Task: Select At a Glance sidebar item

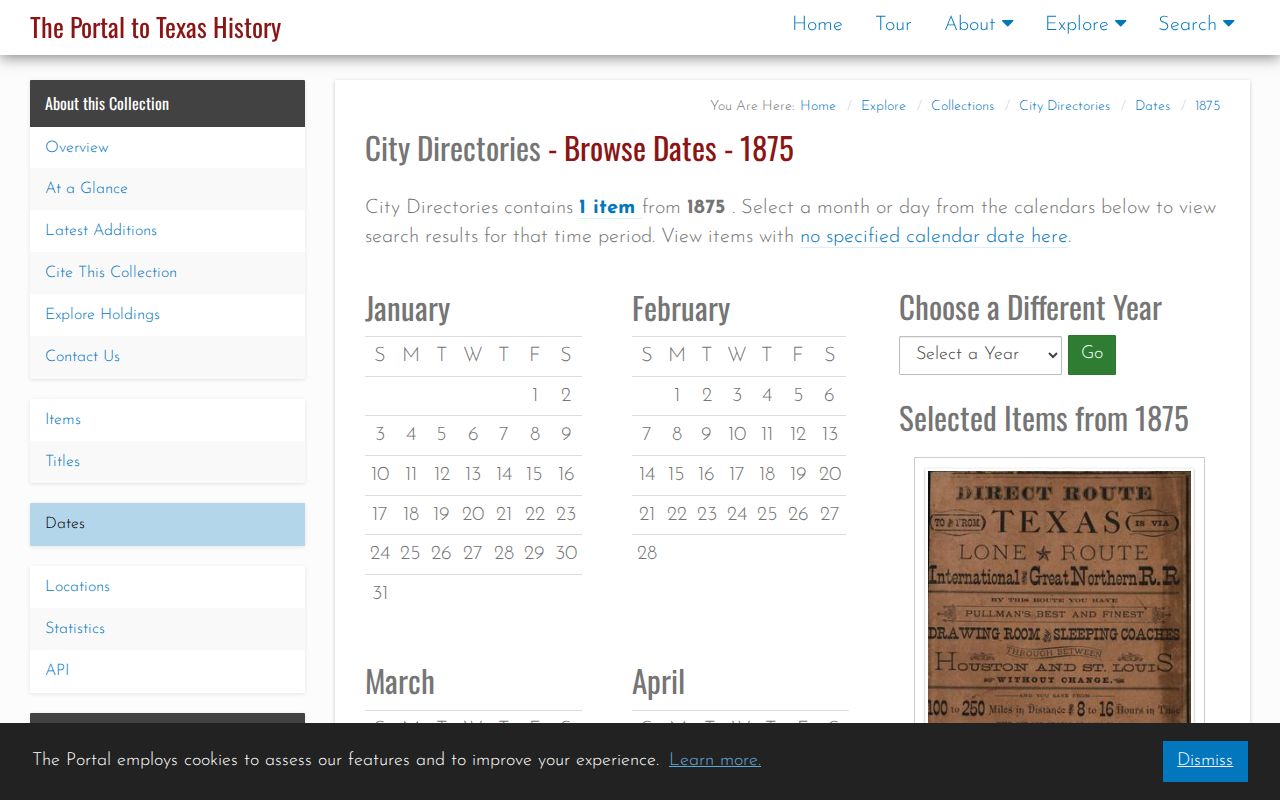Action: tap(167, 188)
